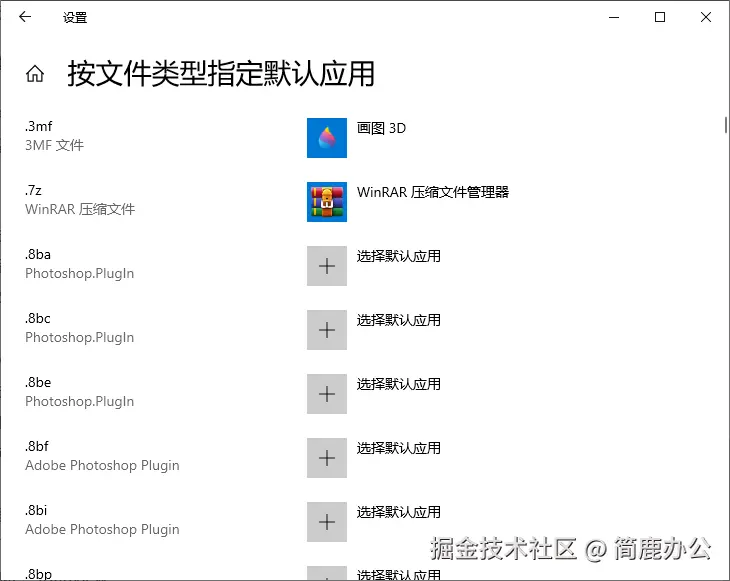Click the 设置 window title text
This screenshot has width=730, height=581.
(x=75, y=18)
